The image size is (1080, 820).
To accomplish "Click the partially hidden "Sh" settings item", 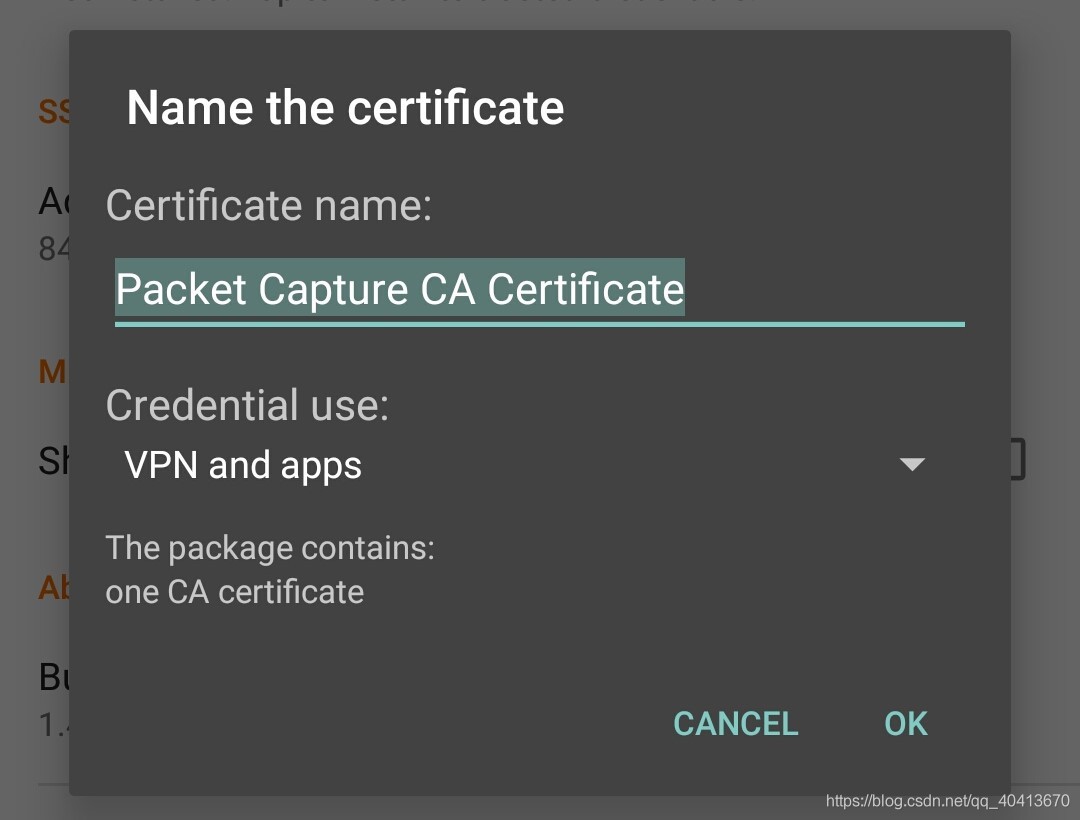I will (53, 461).
